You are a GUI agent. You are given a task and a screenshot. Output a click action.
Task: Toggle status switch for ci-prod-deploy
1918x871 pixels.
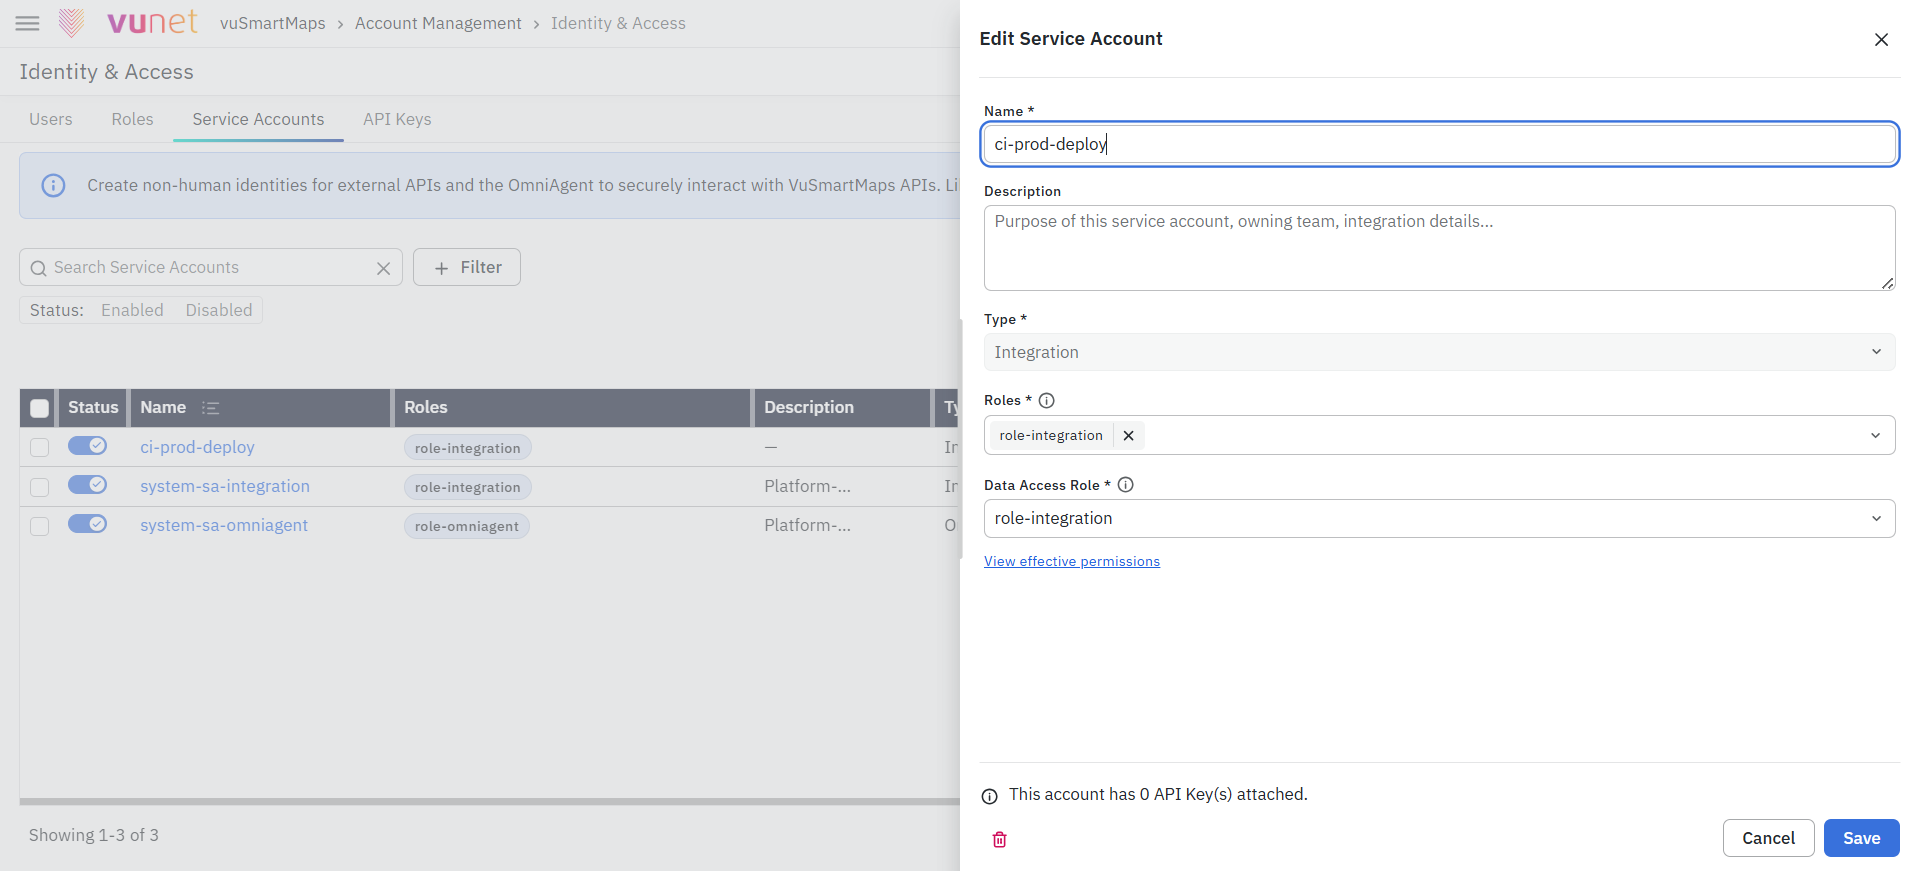point(88,446)
